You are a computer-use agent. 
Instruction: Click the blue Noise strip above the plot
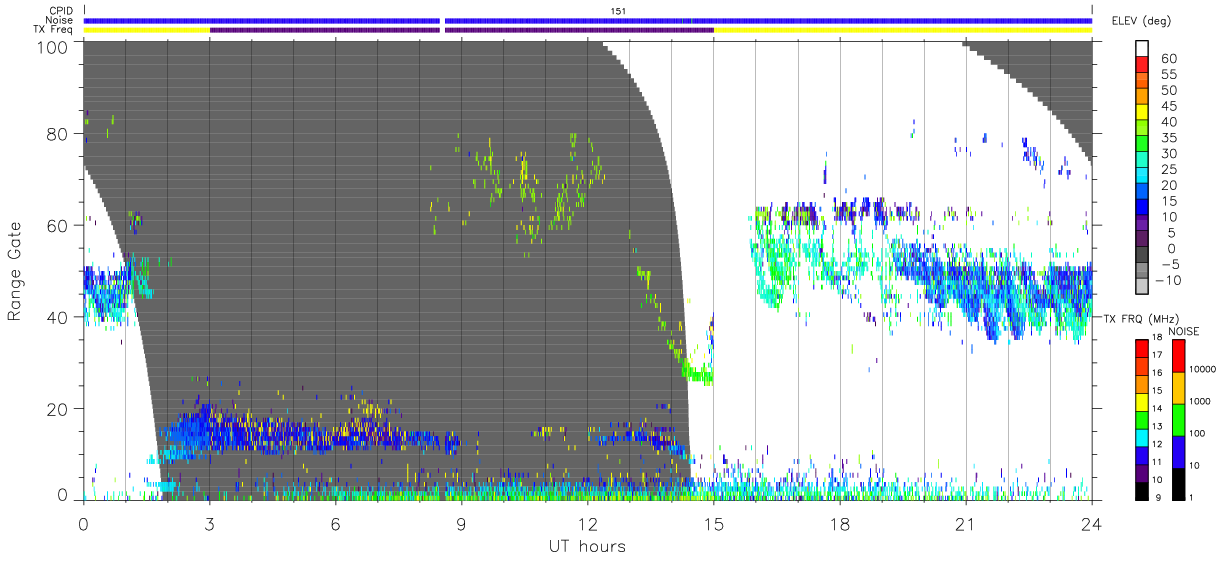588,20
